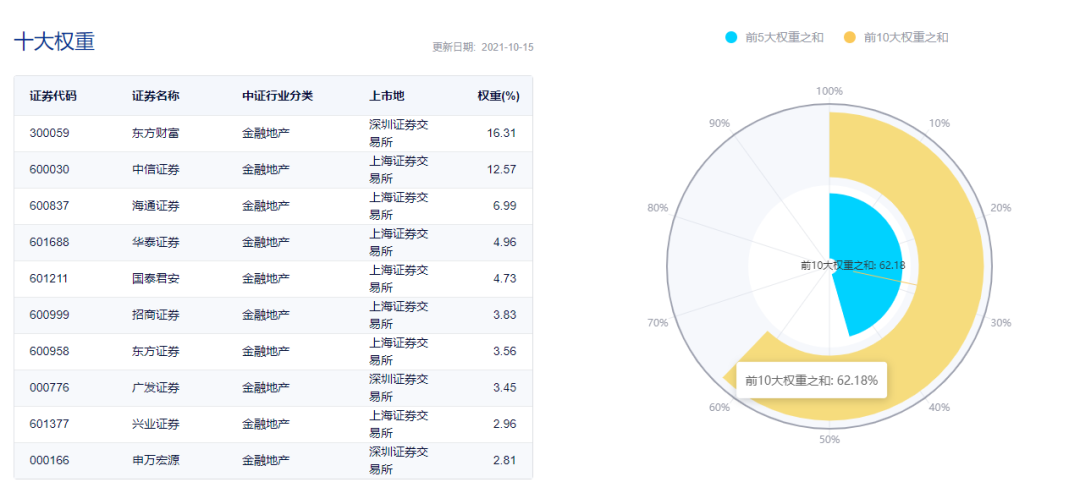Click the 50% axis label on chart
The width and height of the screenshot is (1080, 504).
pyautogui.click(x=829, y=439)
